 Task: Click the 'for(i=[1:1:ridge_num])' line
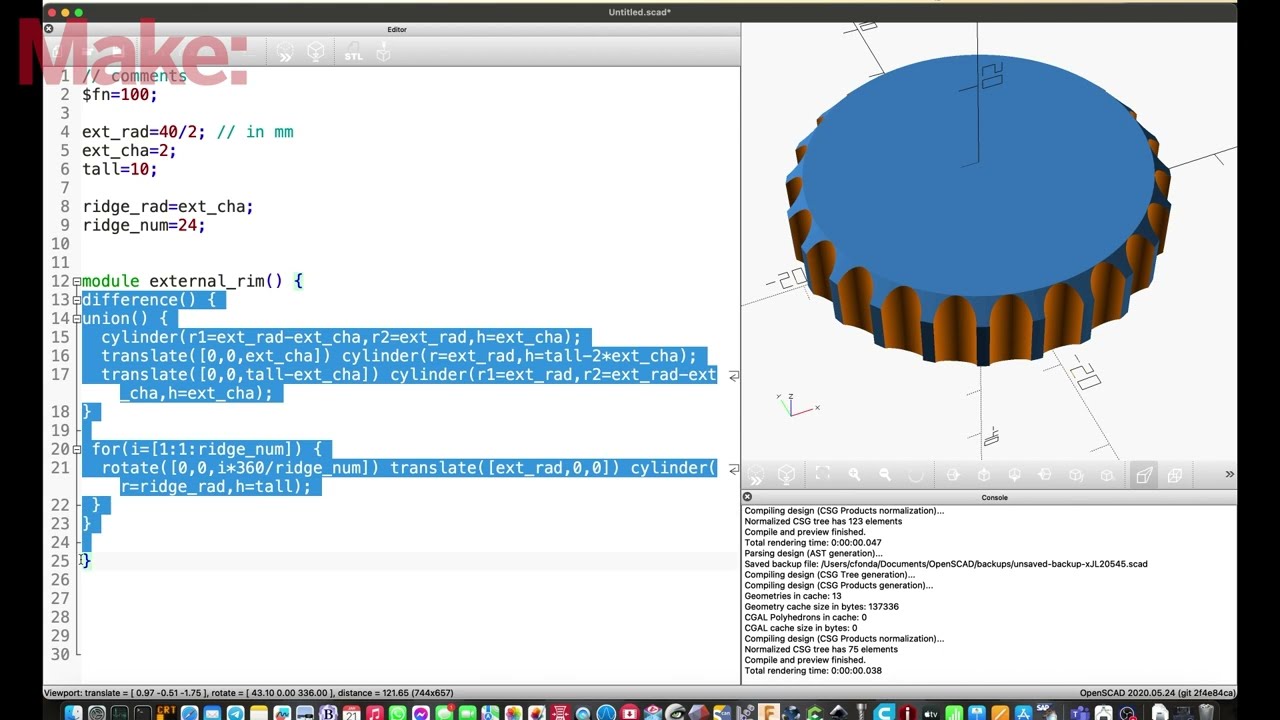[x=207, y=449]
